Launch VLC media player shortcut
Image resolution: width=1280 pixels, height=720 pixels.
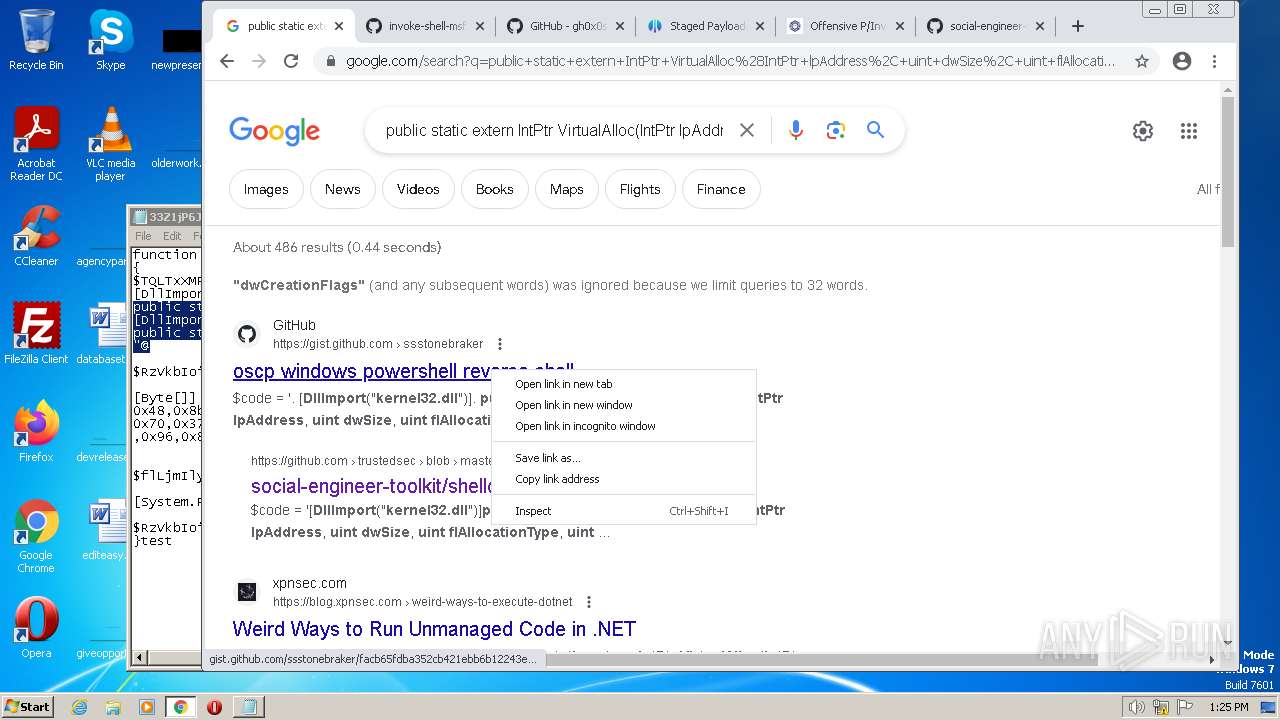[x=110, y=143]
